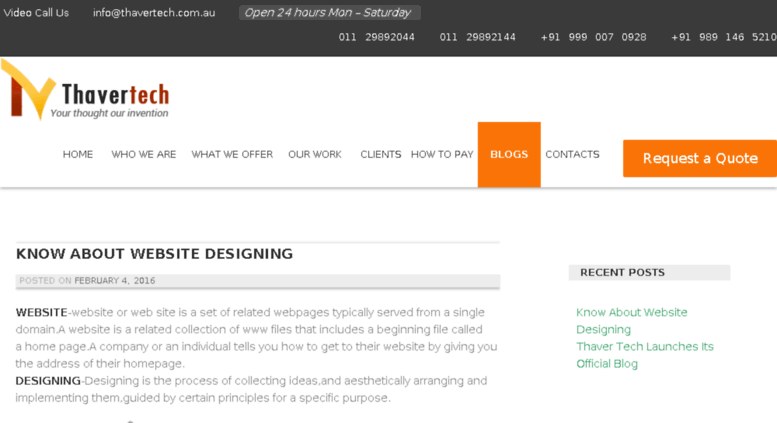Open the CONTACTS page

tap(572, 155)
